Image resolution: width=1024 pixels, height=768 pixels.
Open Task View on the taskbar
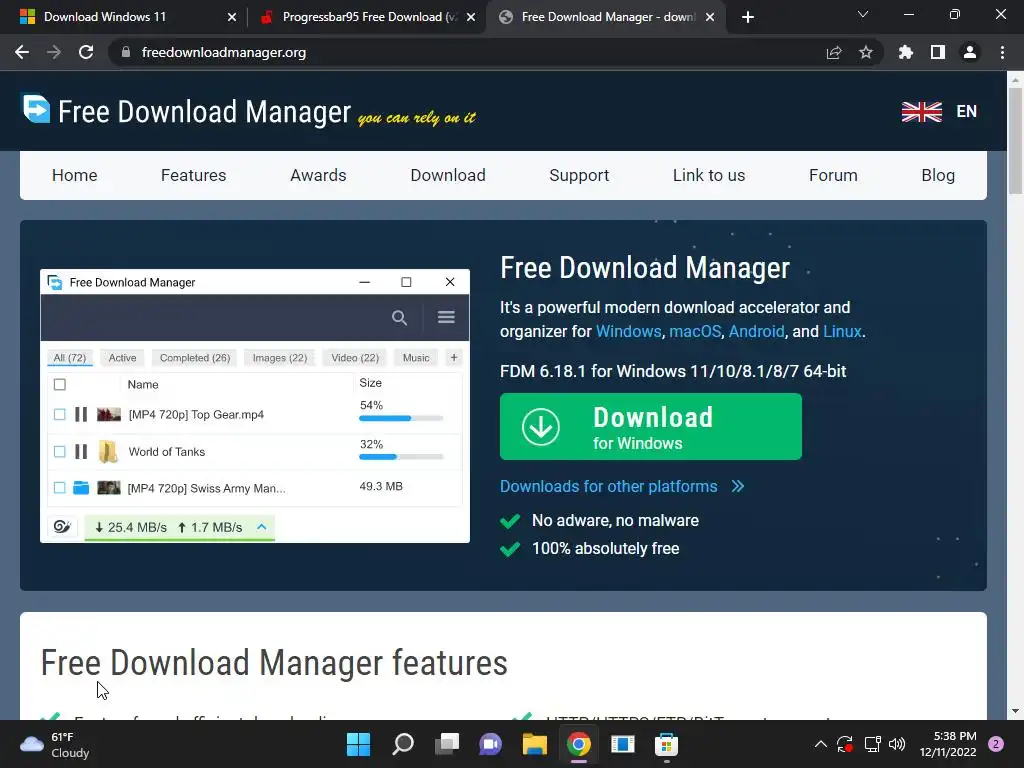(x=447, y=744)
